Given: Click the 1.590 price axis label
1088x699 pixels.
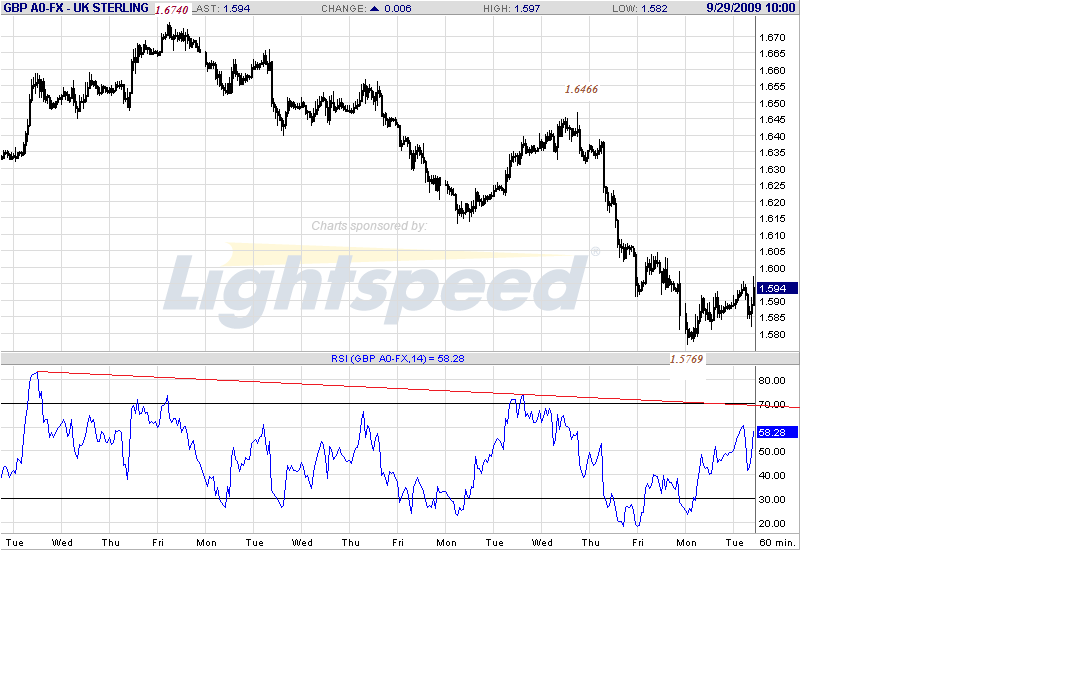Looking at the screenshot, I should [x=772, y=301].
